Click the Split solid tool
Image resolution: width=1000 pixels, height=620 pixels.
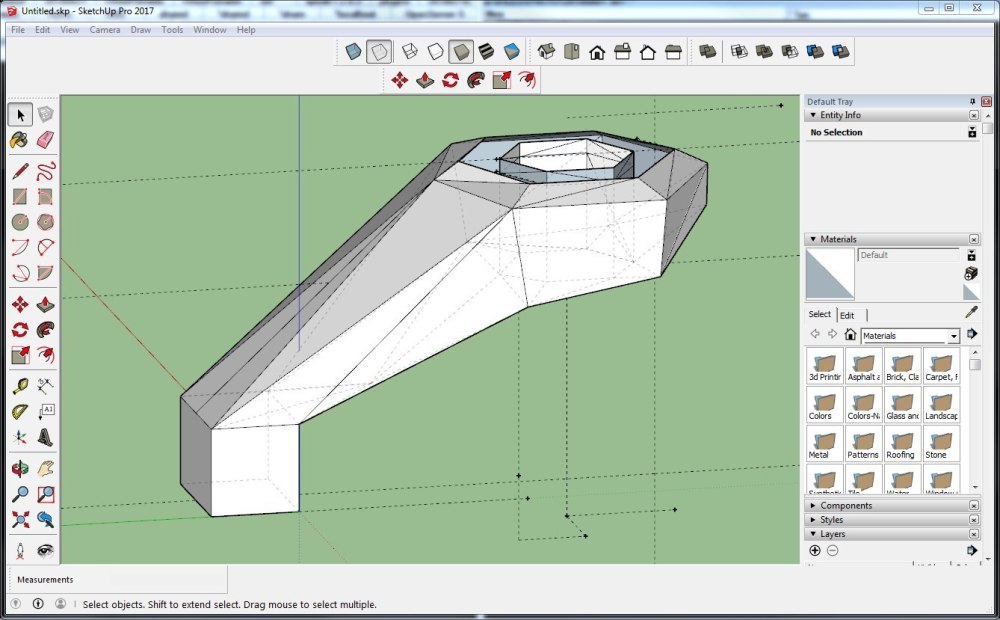pyautogui.click(x=841, y=52)
